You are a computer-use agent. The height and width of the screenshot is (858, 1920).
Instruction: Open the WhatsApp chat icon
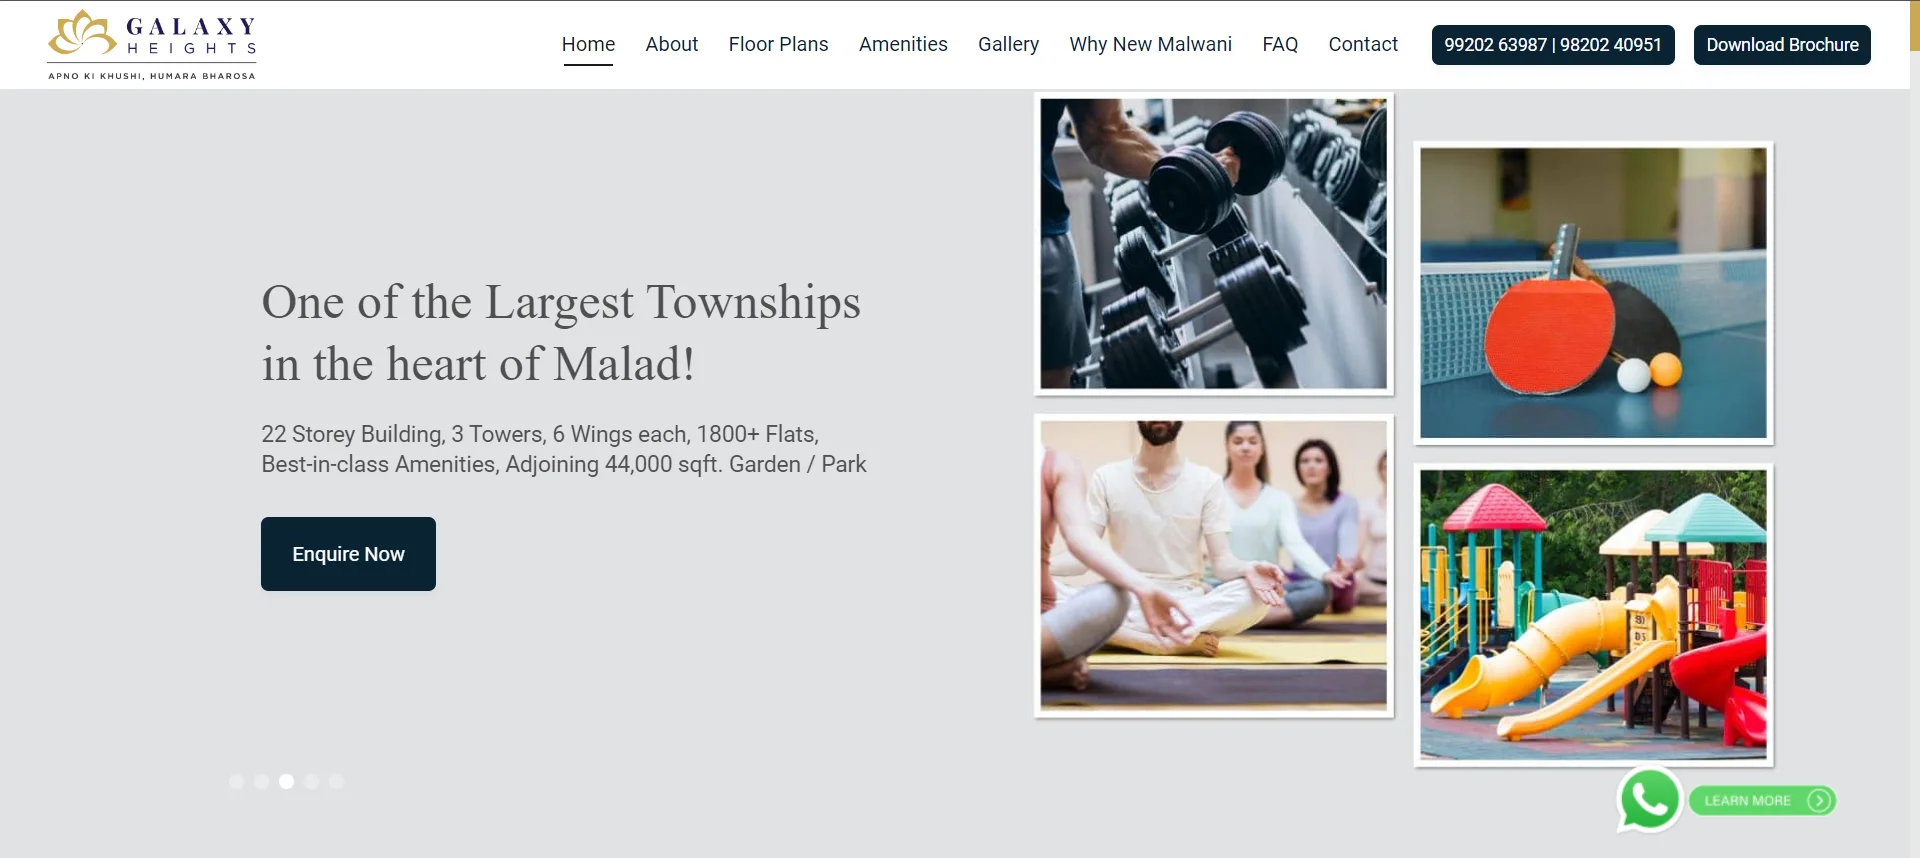click(1649, 799)
